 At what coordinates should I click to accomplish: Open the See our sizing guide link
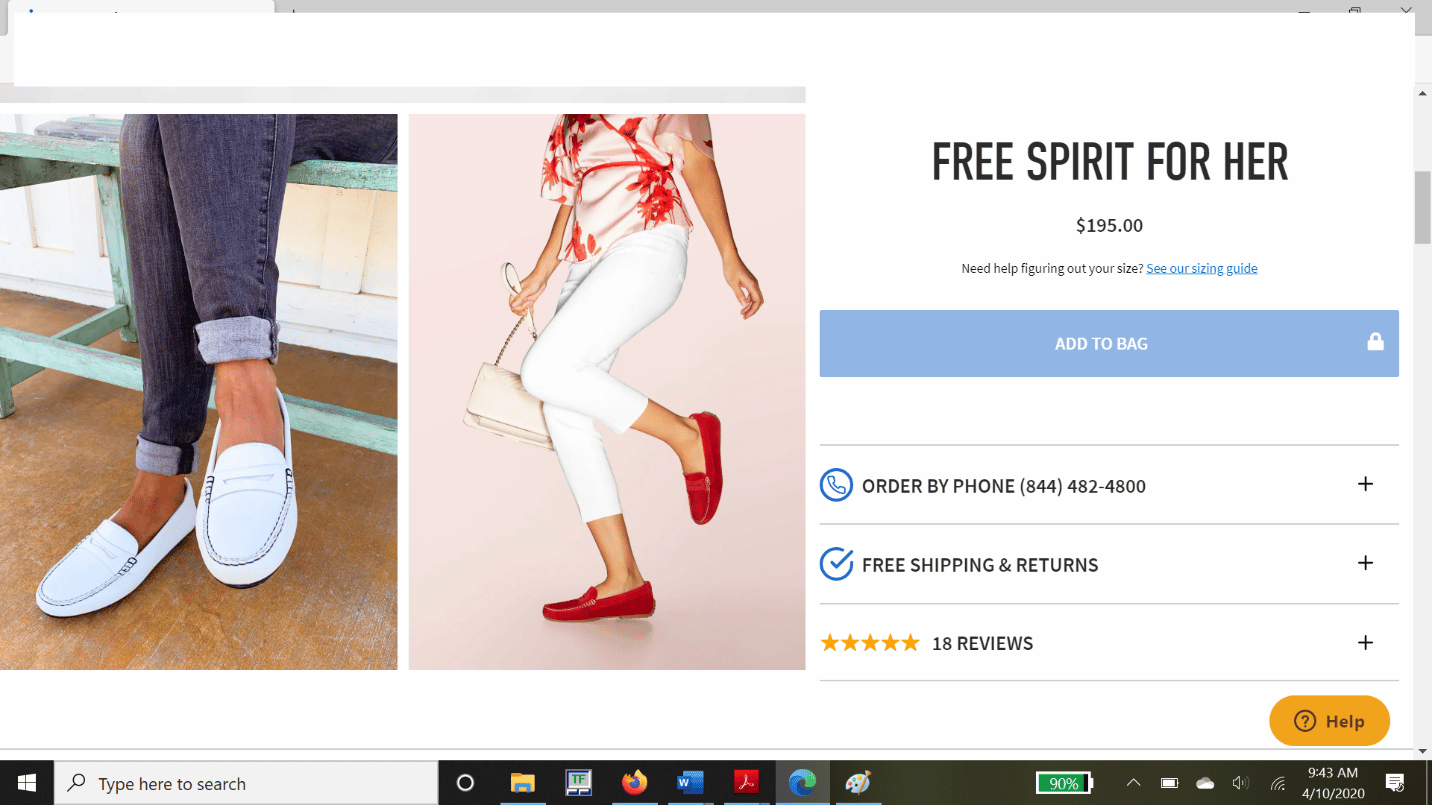(1201, 268)
